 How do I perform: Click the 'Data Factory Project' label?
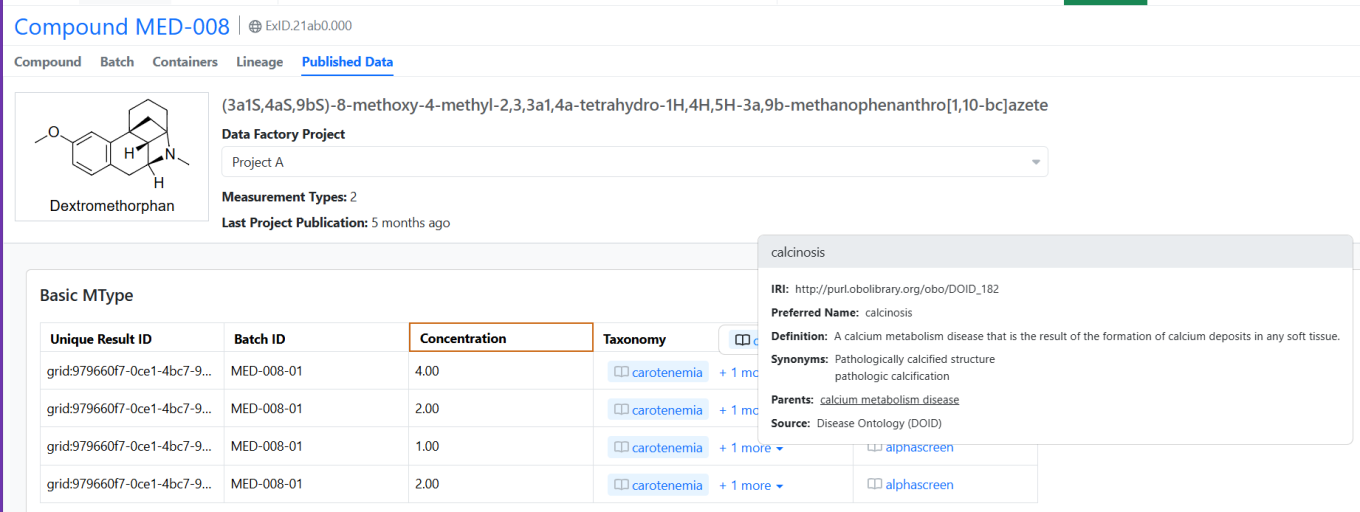pyautogui.click(x=283, y=134)
